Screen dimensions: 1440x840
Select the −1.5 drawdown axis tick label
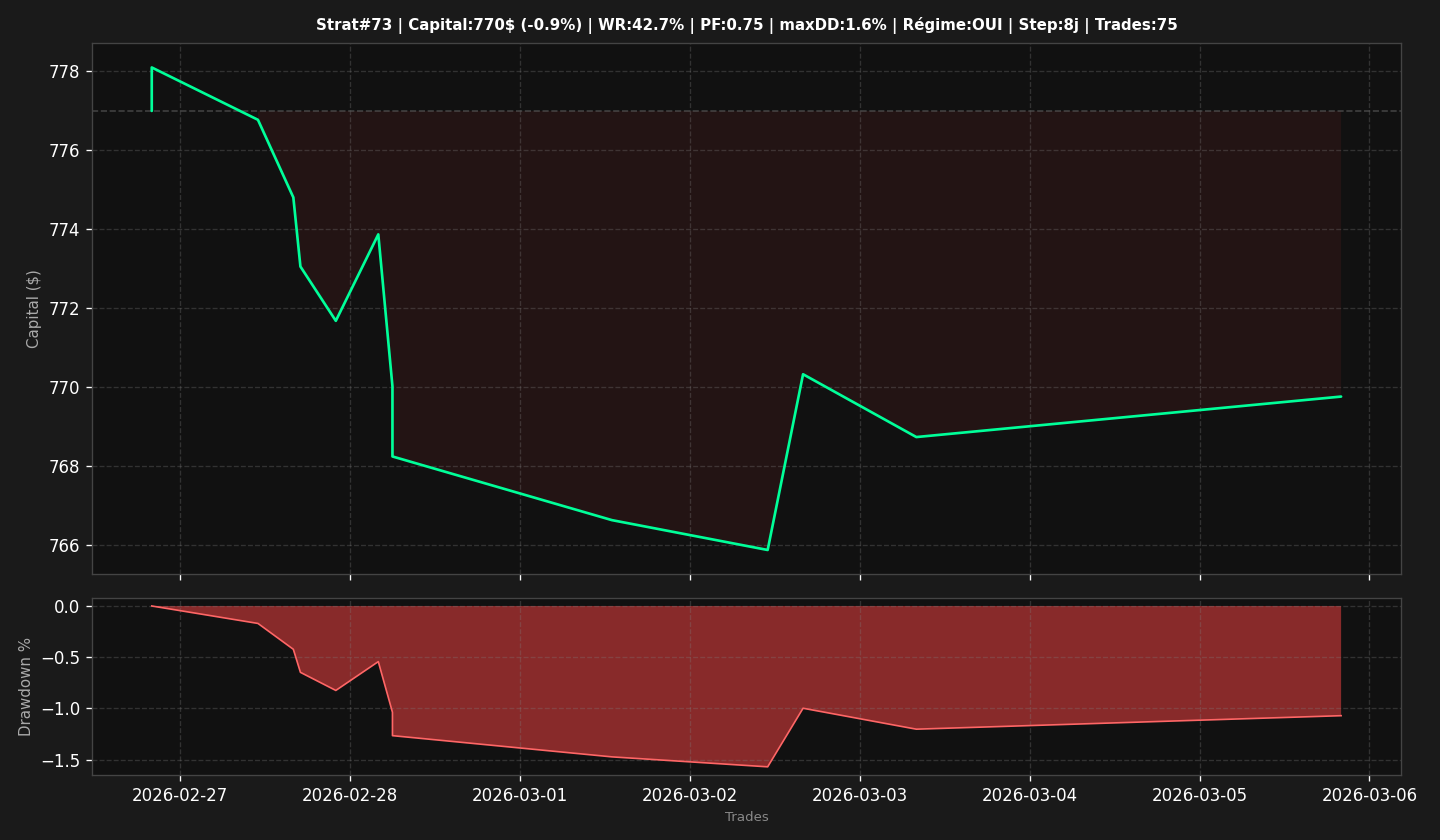tap(60, 761)
